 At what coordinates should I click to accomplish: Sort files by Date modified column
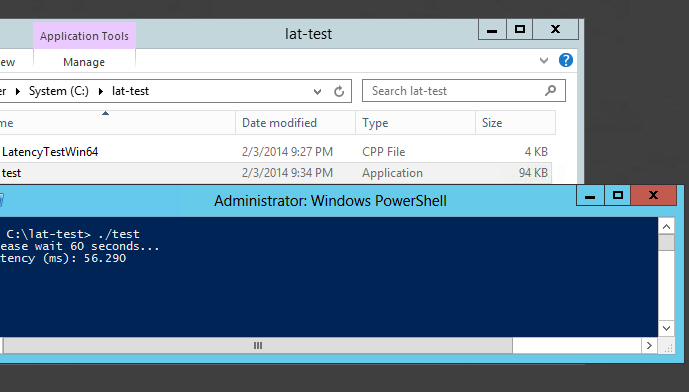pyautogui.click(x=296, y=123)
